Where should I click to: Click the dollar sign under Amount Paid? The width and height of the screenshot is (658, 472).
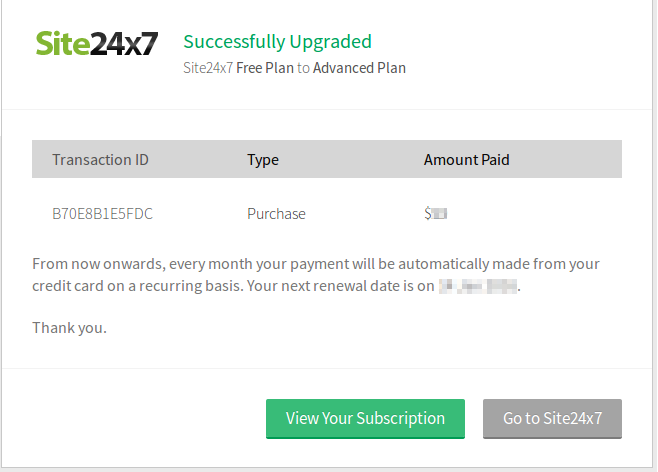tap(428, 214)
